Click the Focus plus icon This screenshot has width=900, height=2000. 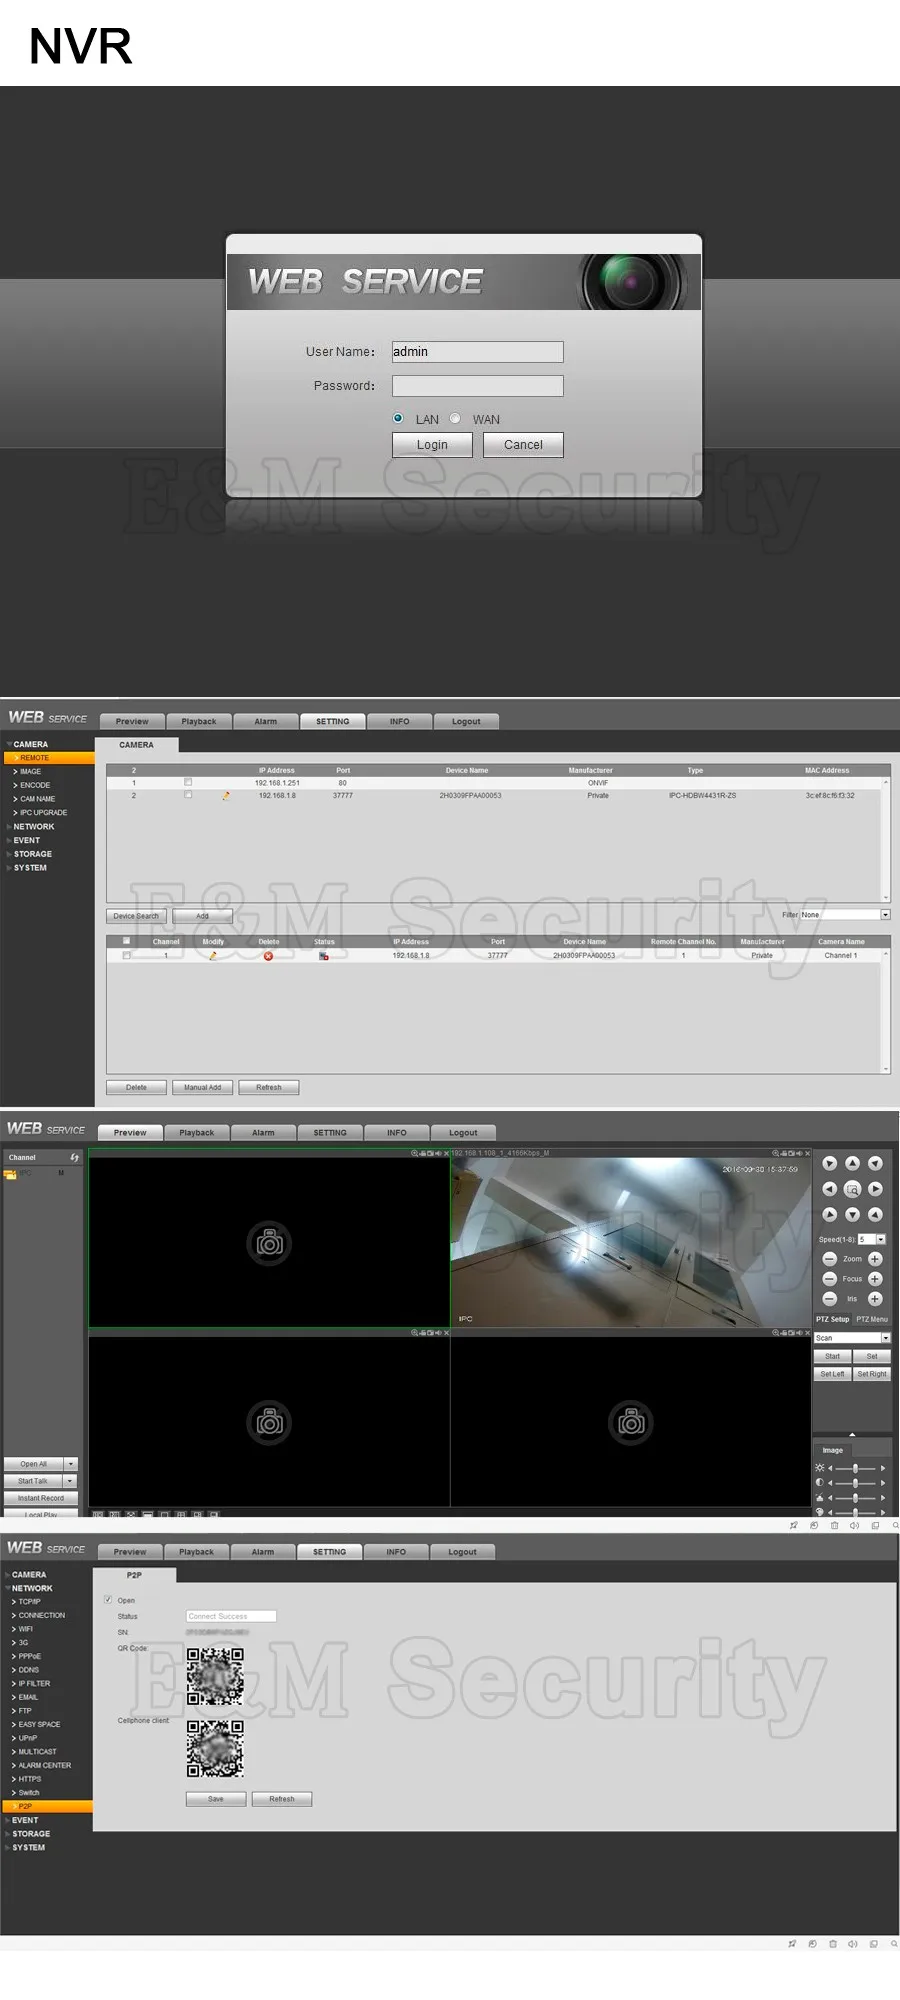pos(875,1279)
